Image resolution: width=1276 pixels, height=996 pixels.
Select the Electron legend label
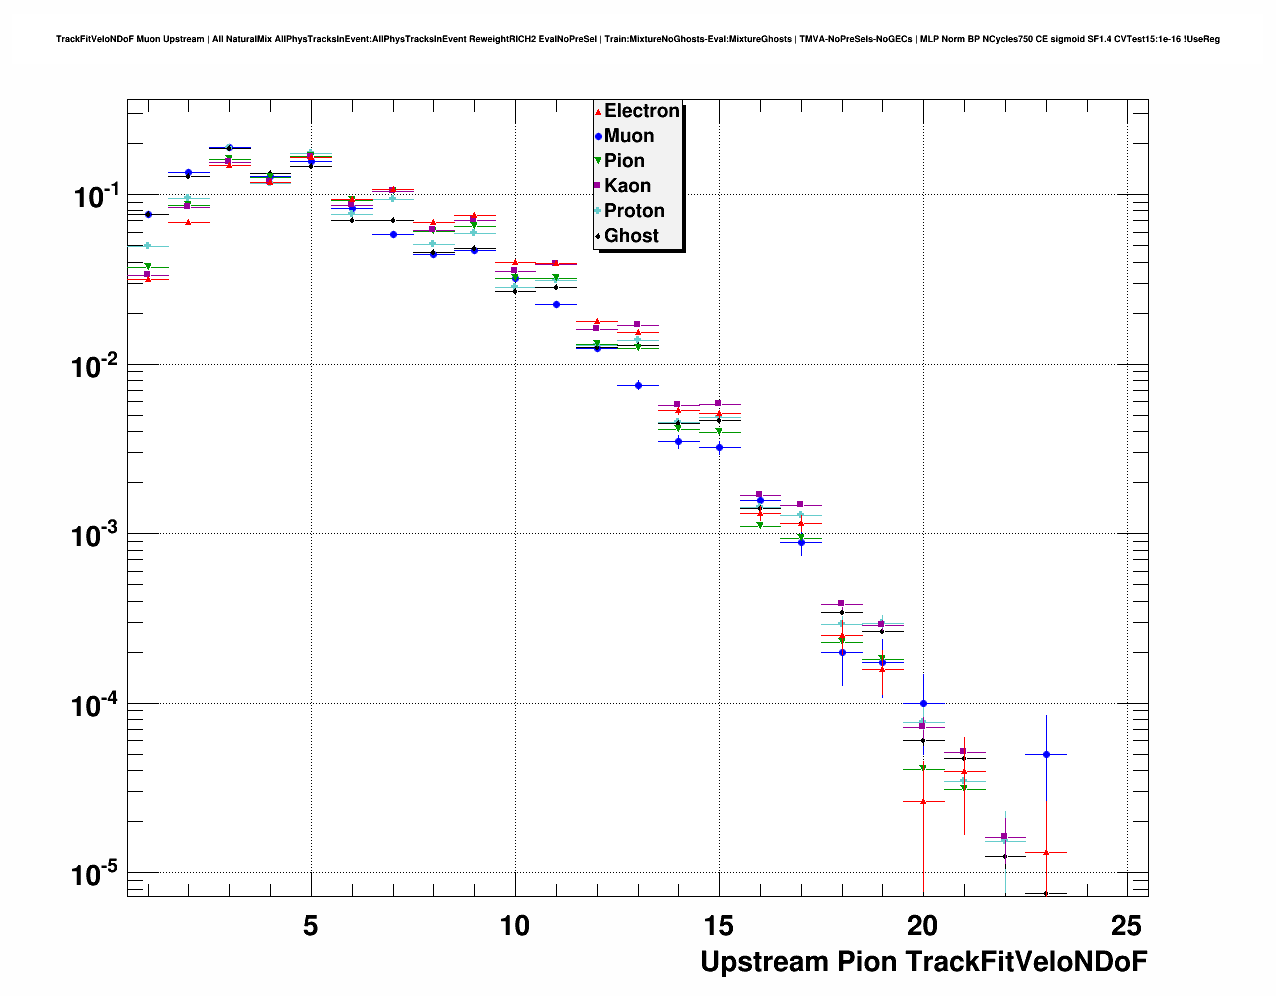click(642, 111)
